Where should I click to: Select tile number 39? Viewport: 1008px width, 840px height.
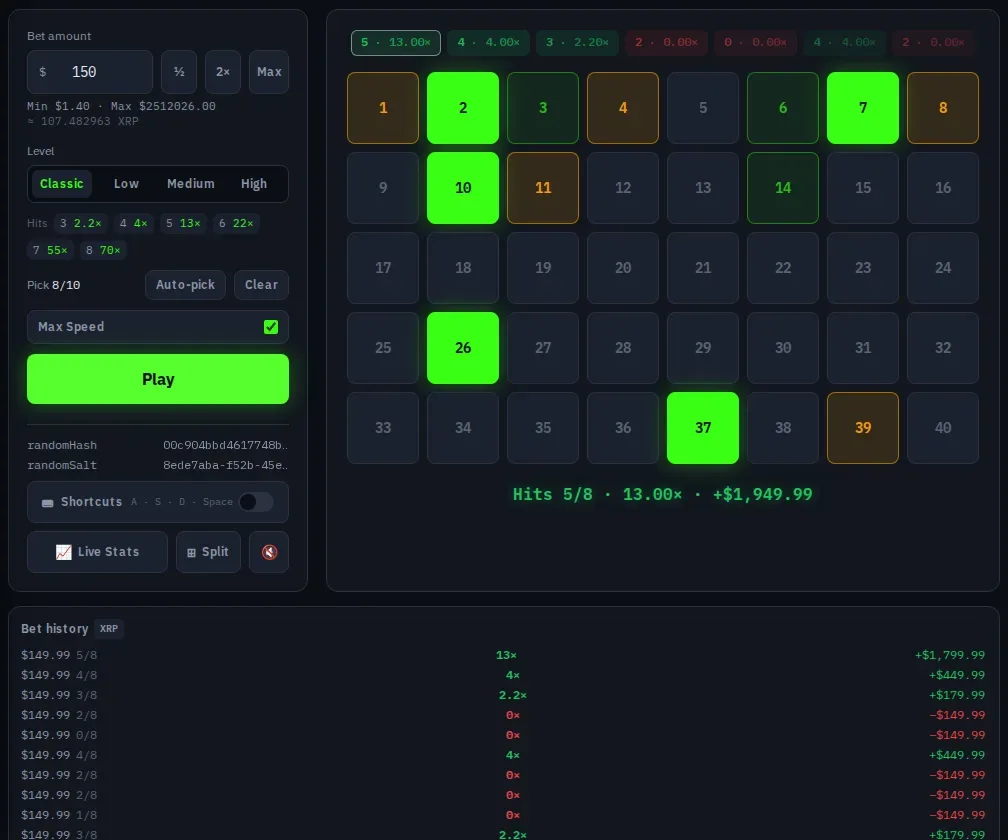(863, 428)
